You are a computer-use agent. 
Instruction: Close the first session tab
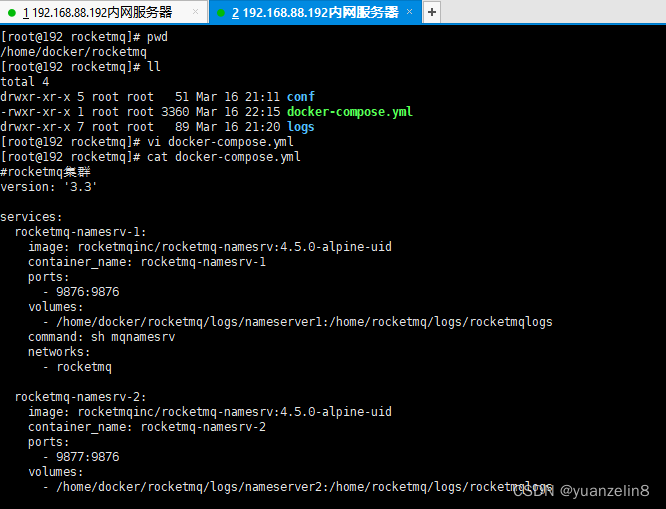197,13
